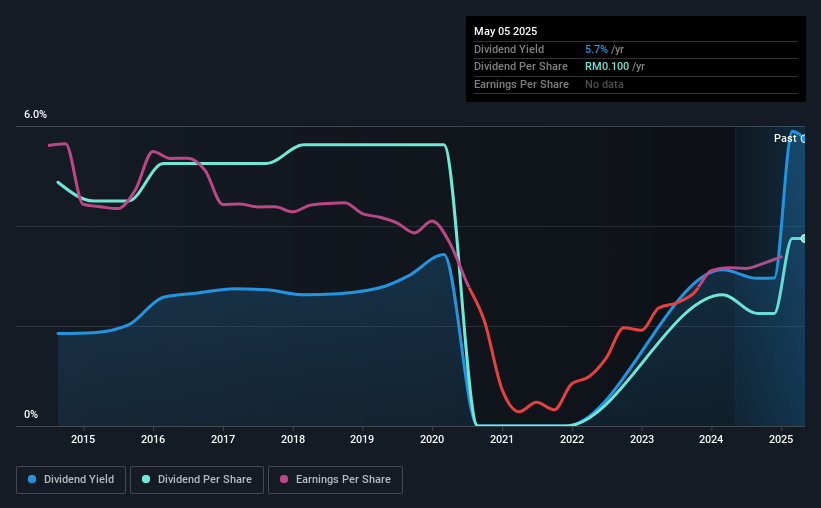Viewport: 821px width, 508px height.
Task: Click the 'Past' label on chart
Action: 785,138
